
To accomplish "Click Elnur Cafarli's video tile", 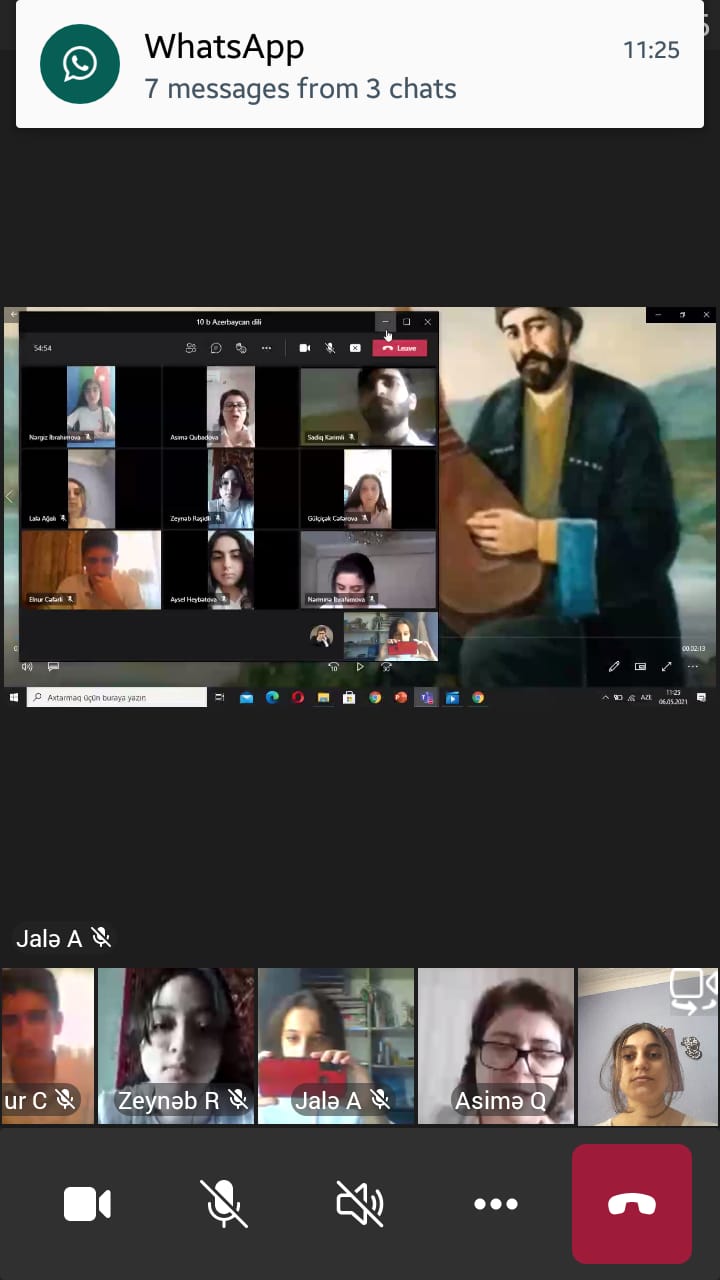I will [x=91, y=570].
